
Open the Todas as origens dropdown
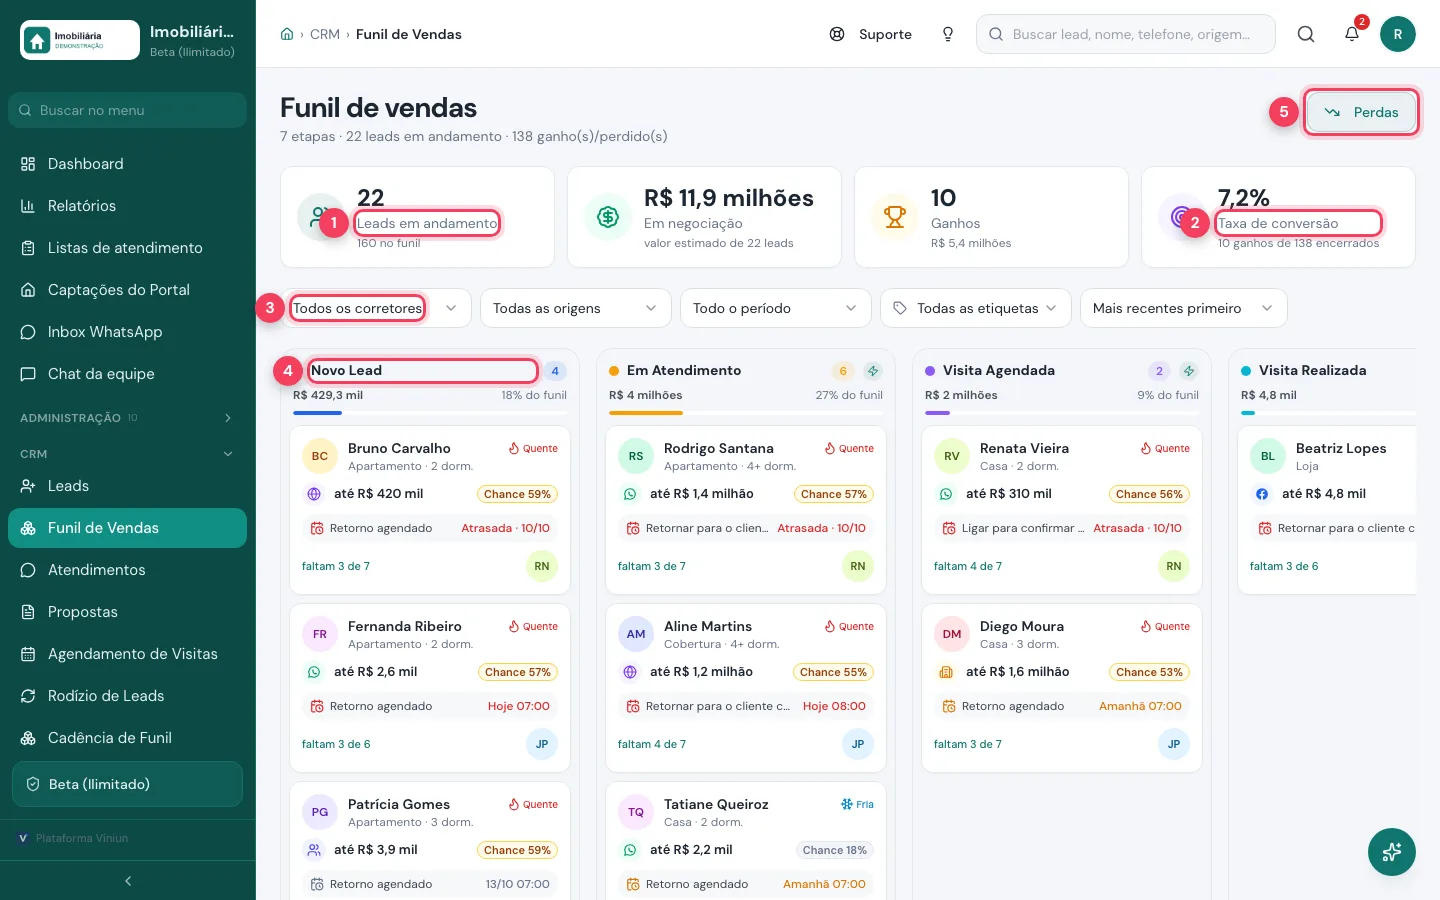click(x=576, y=308)
